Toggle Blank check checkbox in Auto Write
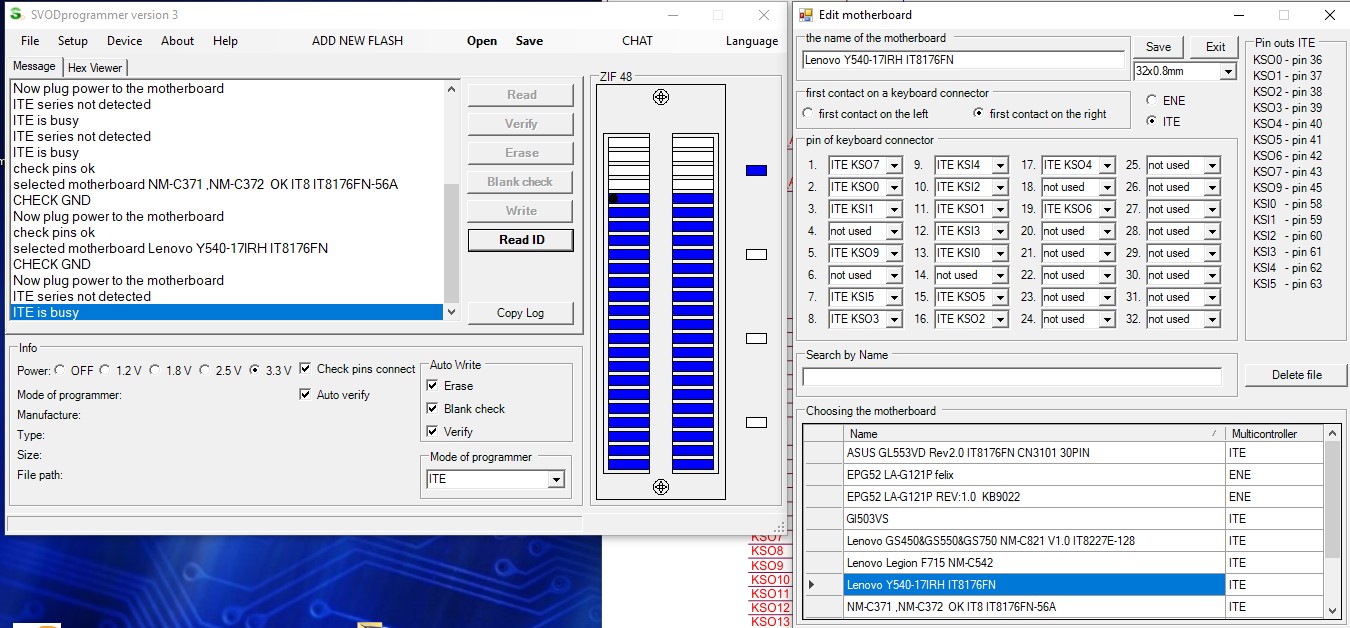 click(x=432, y=409)
